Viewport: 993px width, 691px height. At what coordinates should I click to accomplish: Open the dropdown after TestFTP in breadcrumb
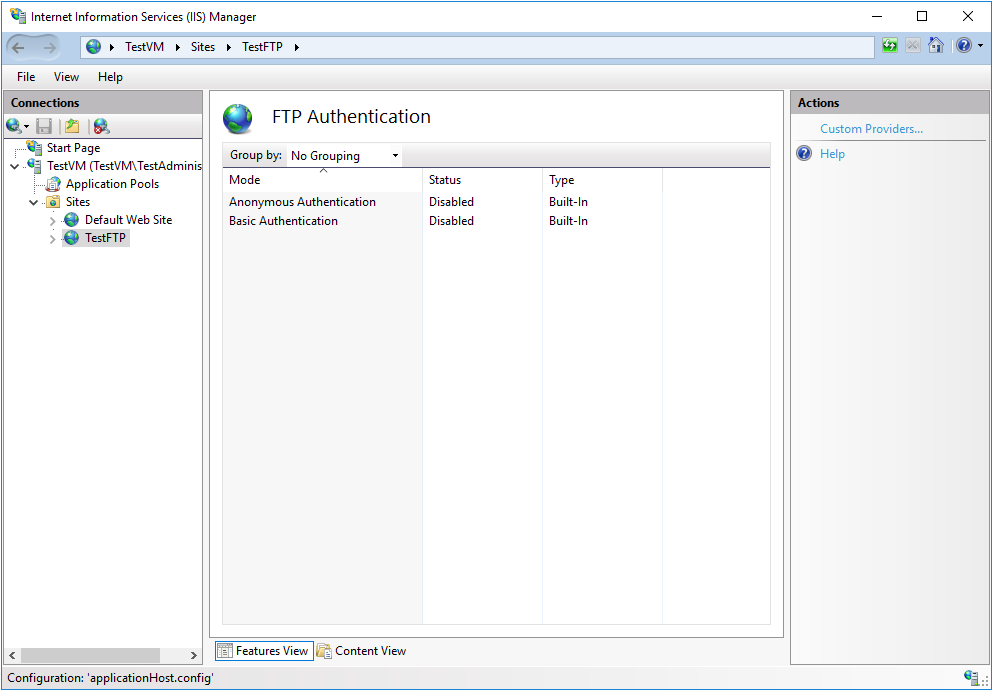[x=296, y=47]
